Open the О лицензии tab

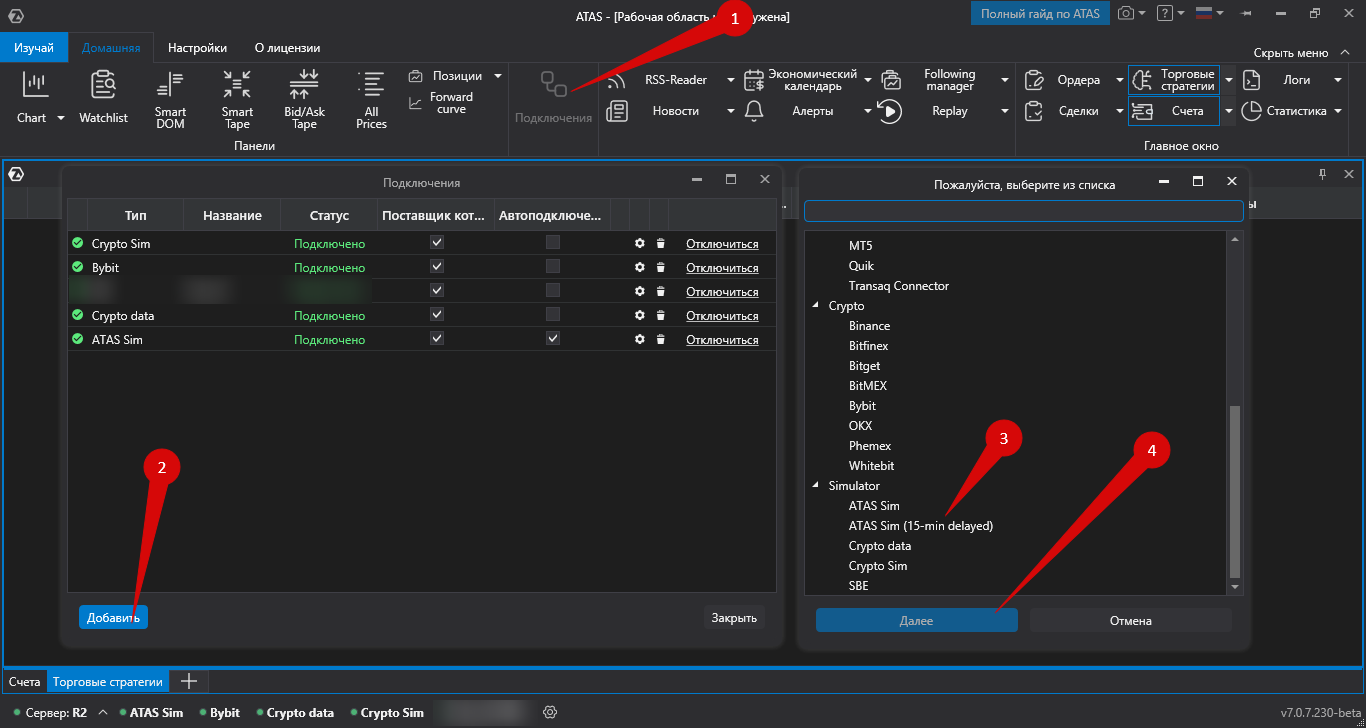pos(288,47)
